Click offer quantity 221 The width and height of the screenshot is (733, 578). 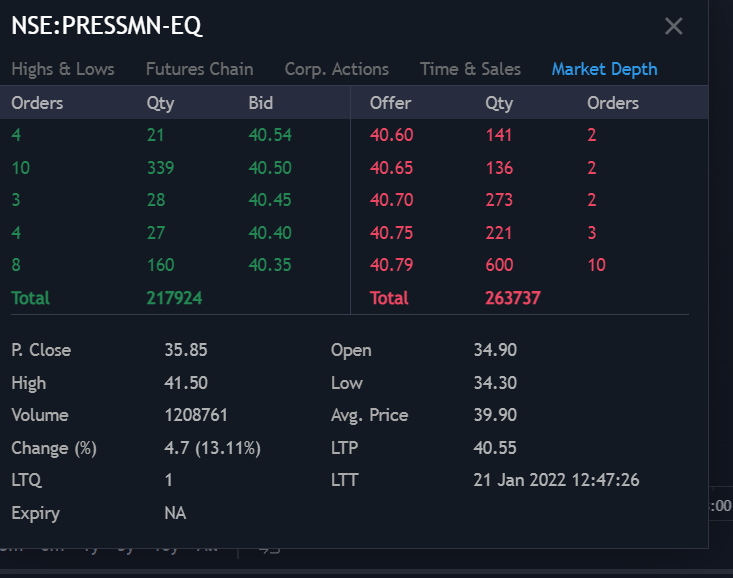(x=499, y=233)
